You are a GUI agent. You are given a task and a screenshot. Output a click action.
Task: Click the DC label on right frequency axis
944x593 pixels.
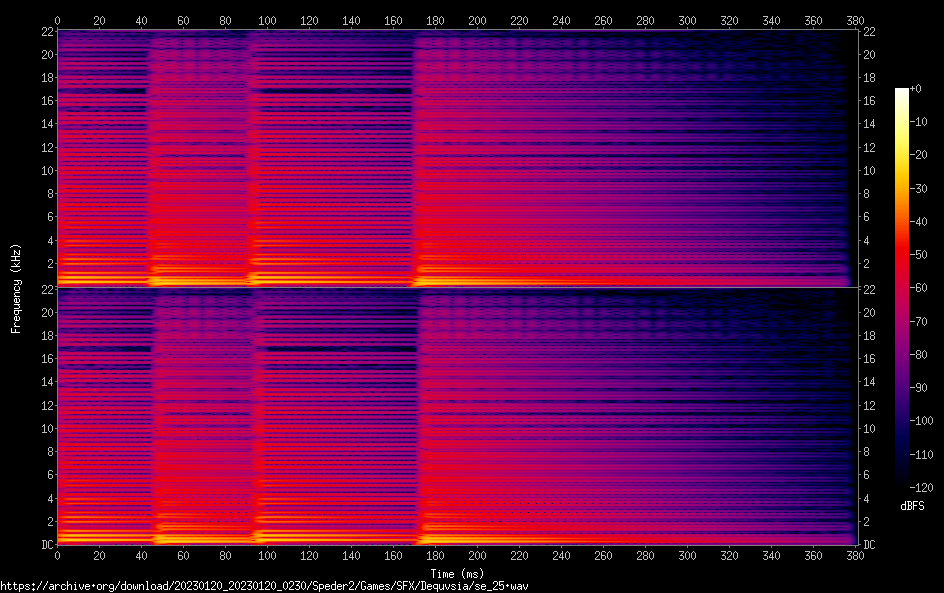click(870, 545)
